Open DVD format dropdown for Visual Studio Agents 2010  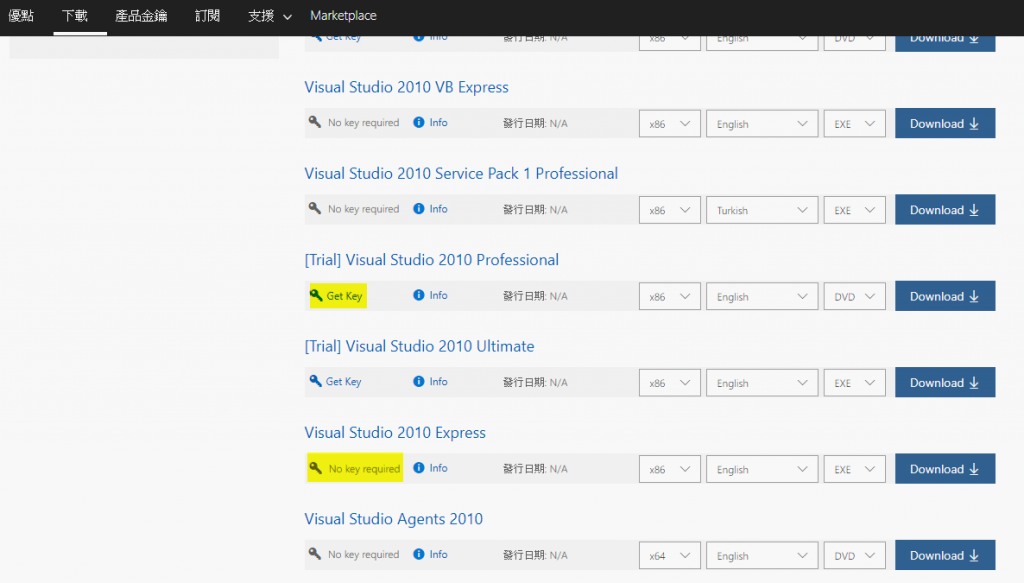(854, 556)
